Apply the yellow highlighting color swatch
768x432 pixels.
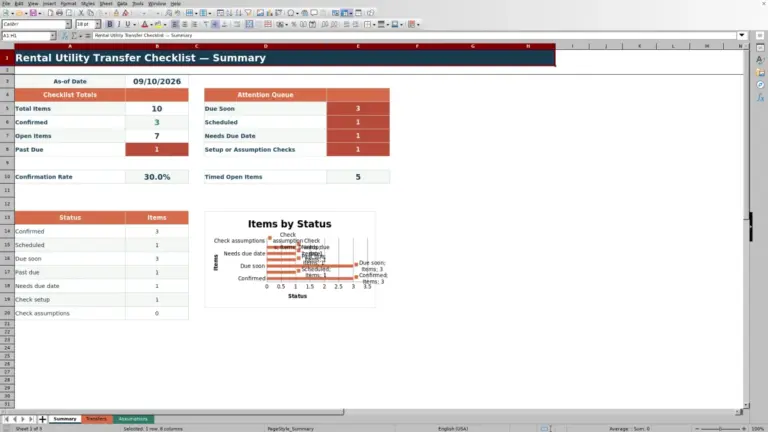[x=158, y=24]
